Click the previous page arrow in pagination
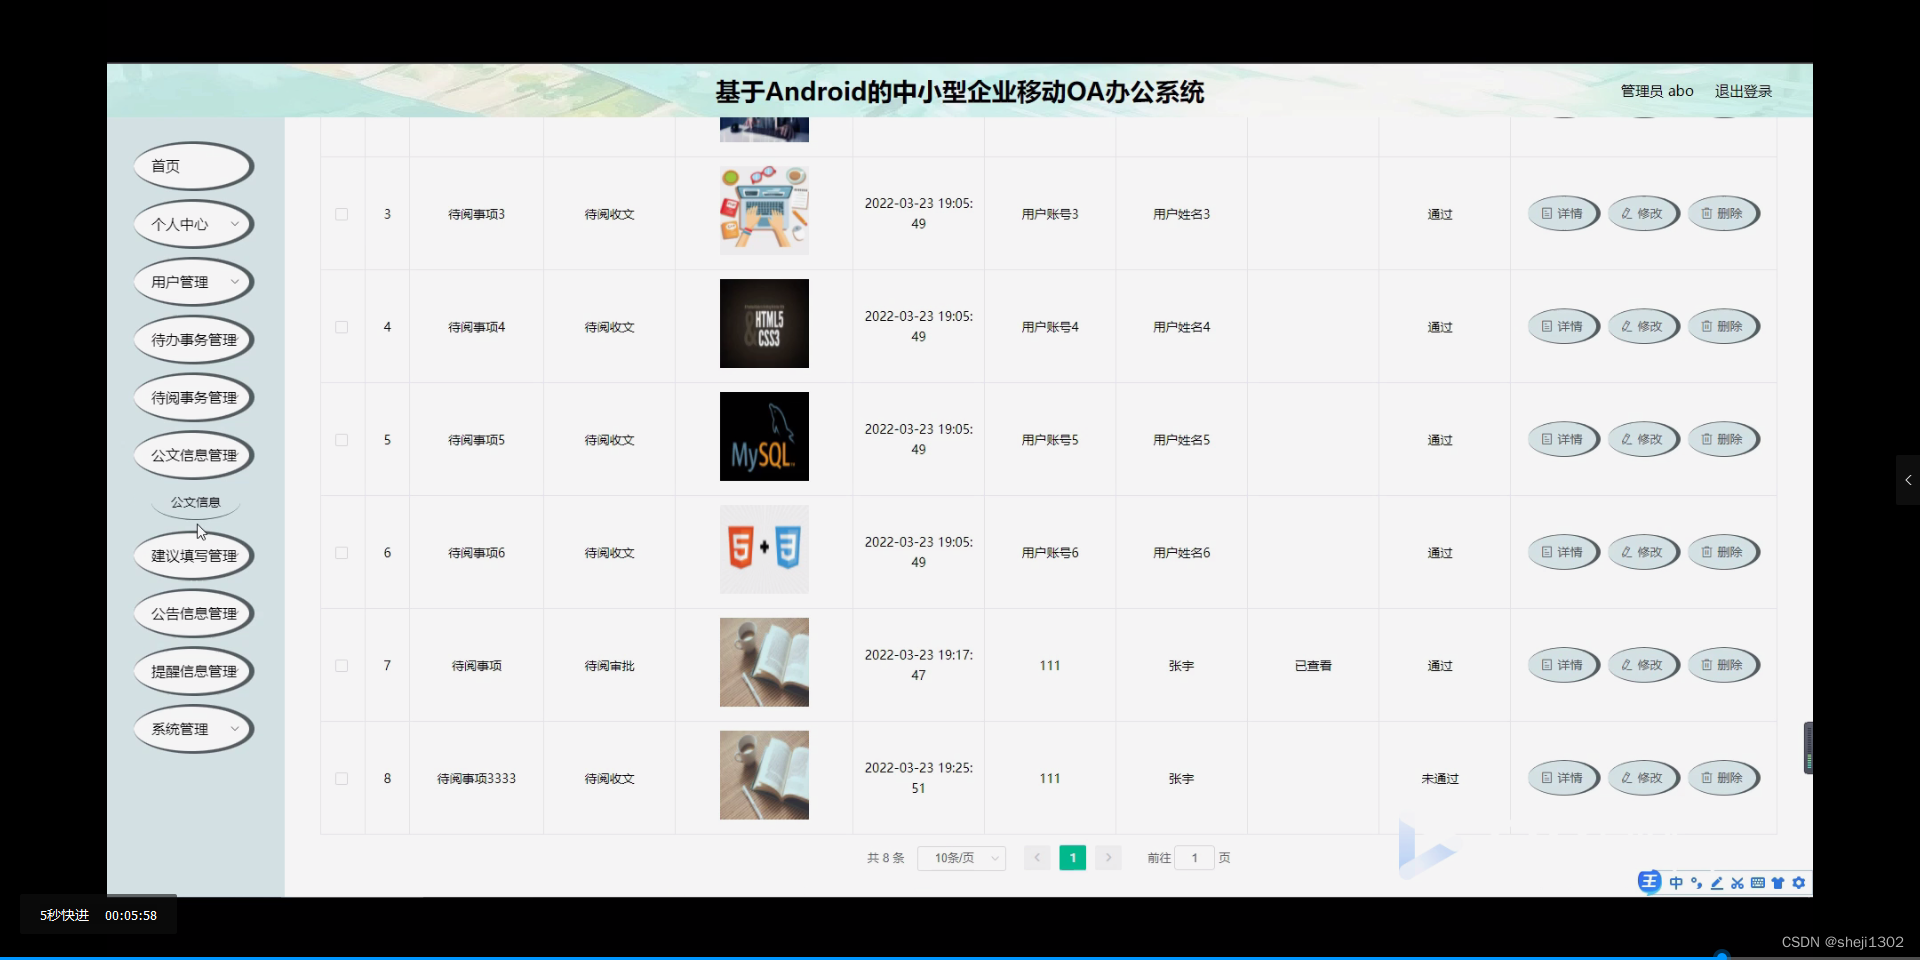The image size is (1920, 960). click(1036, 858)
